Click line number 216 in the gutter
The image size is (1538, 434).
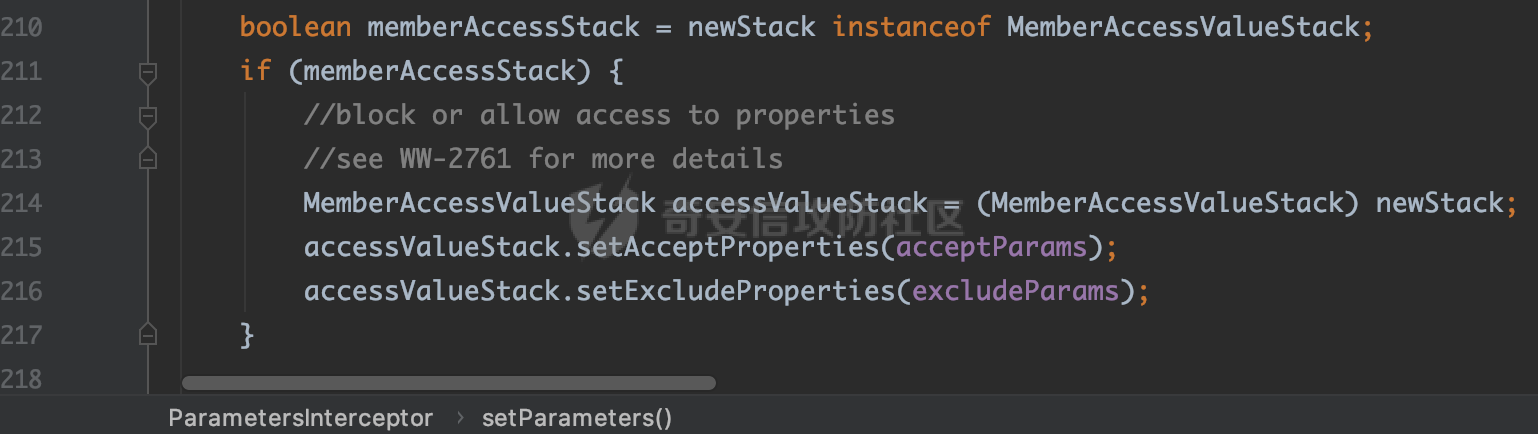pos(22,291)
